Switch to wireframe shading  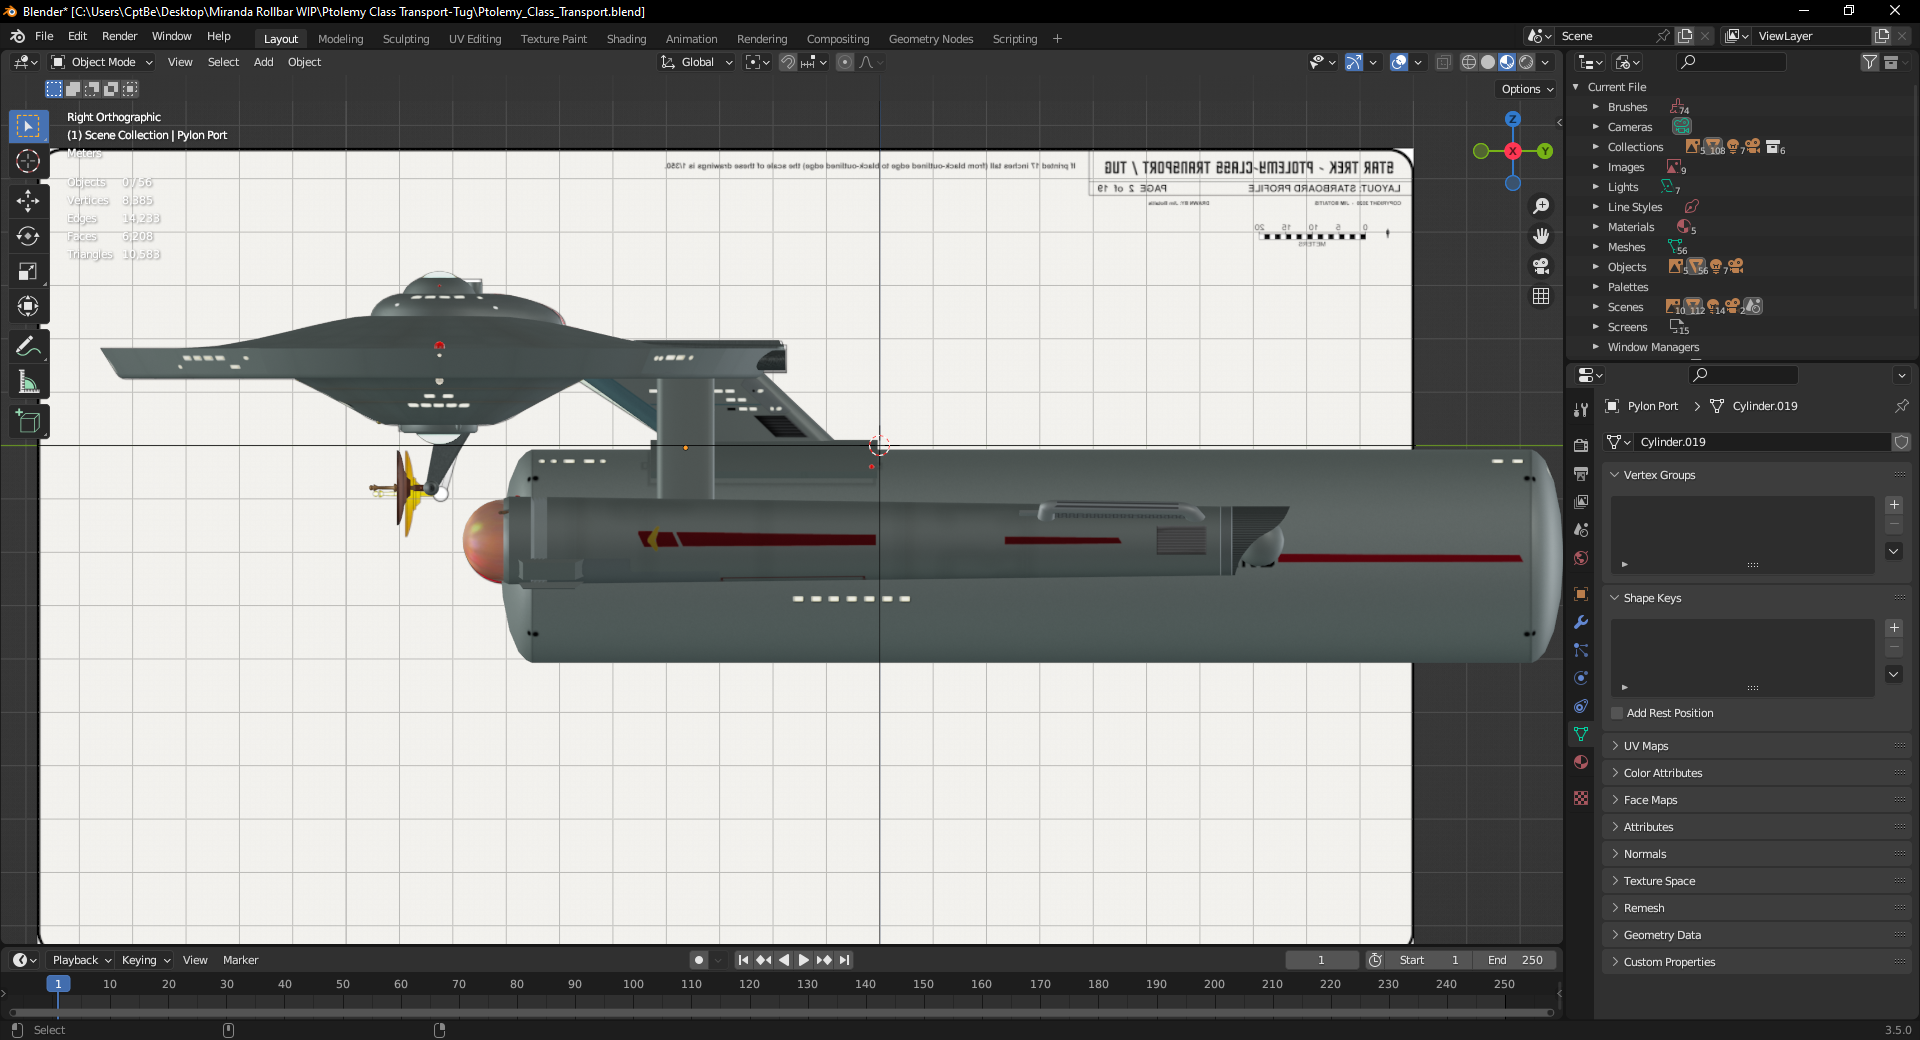(x=1469, y=62)
